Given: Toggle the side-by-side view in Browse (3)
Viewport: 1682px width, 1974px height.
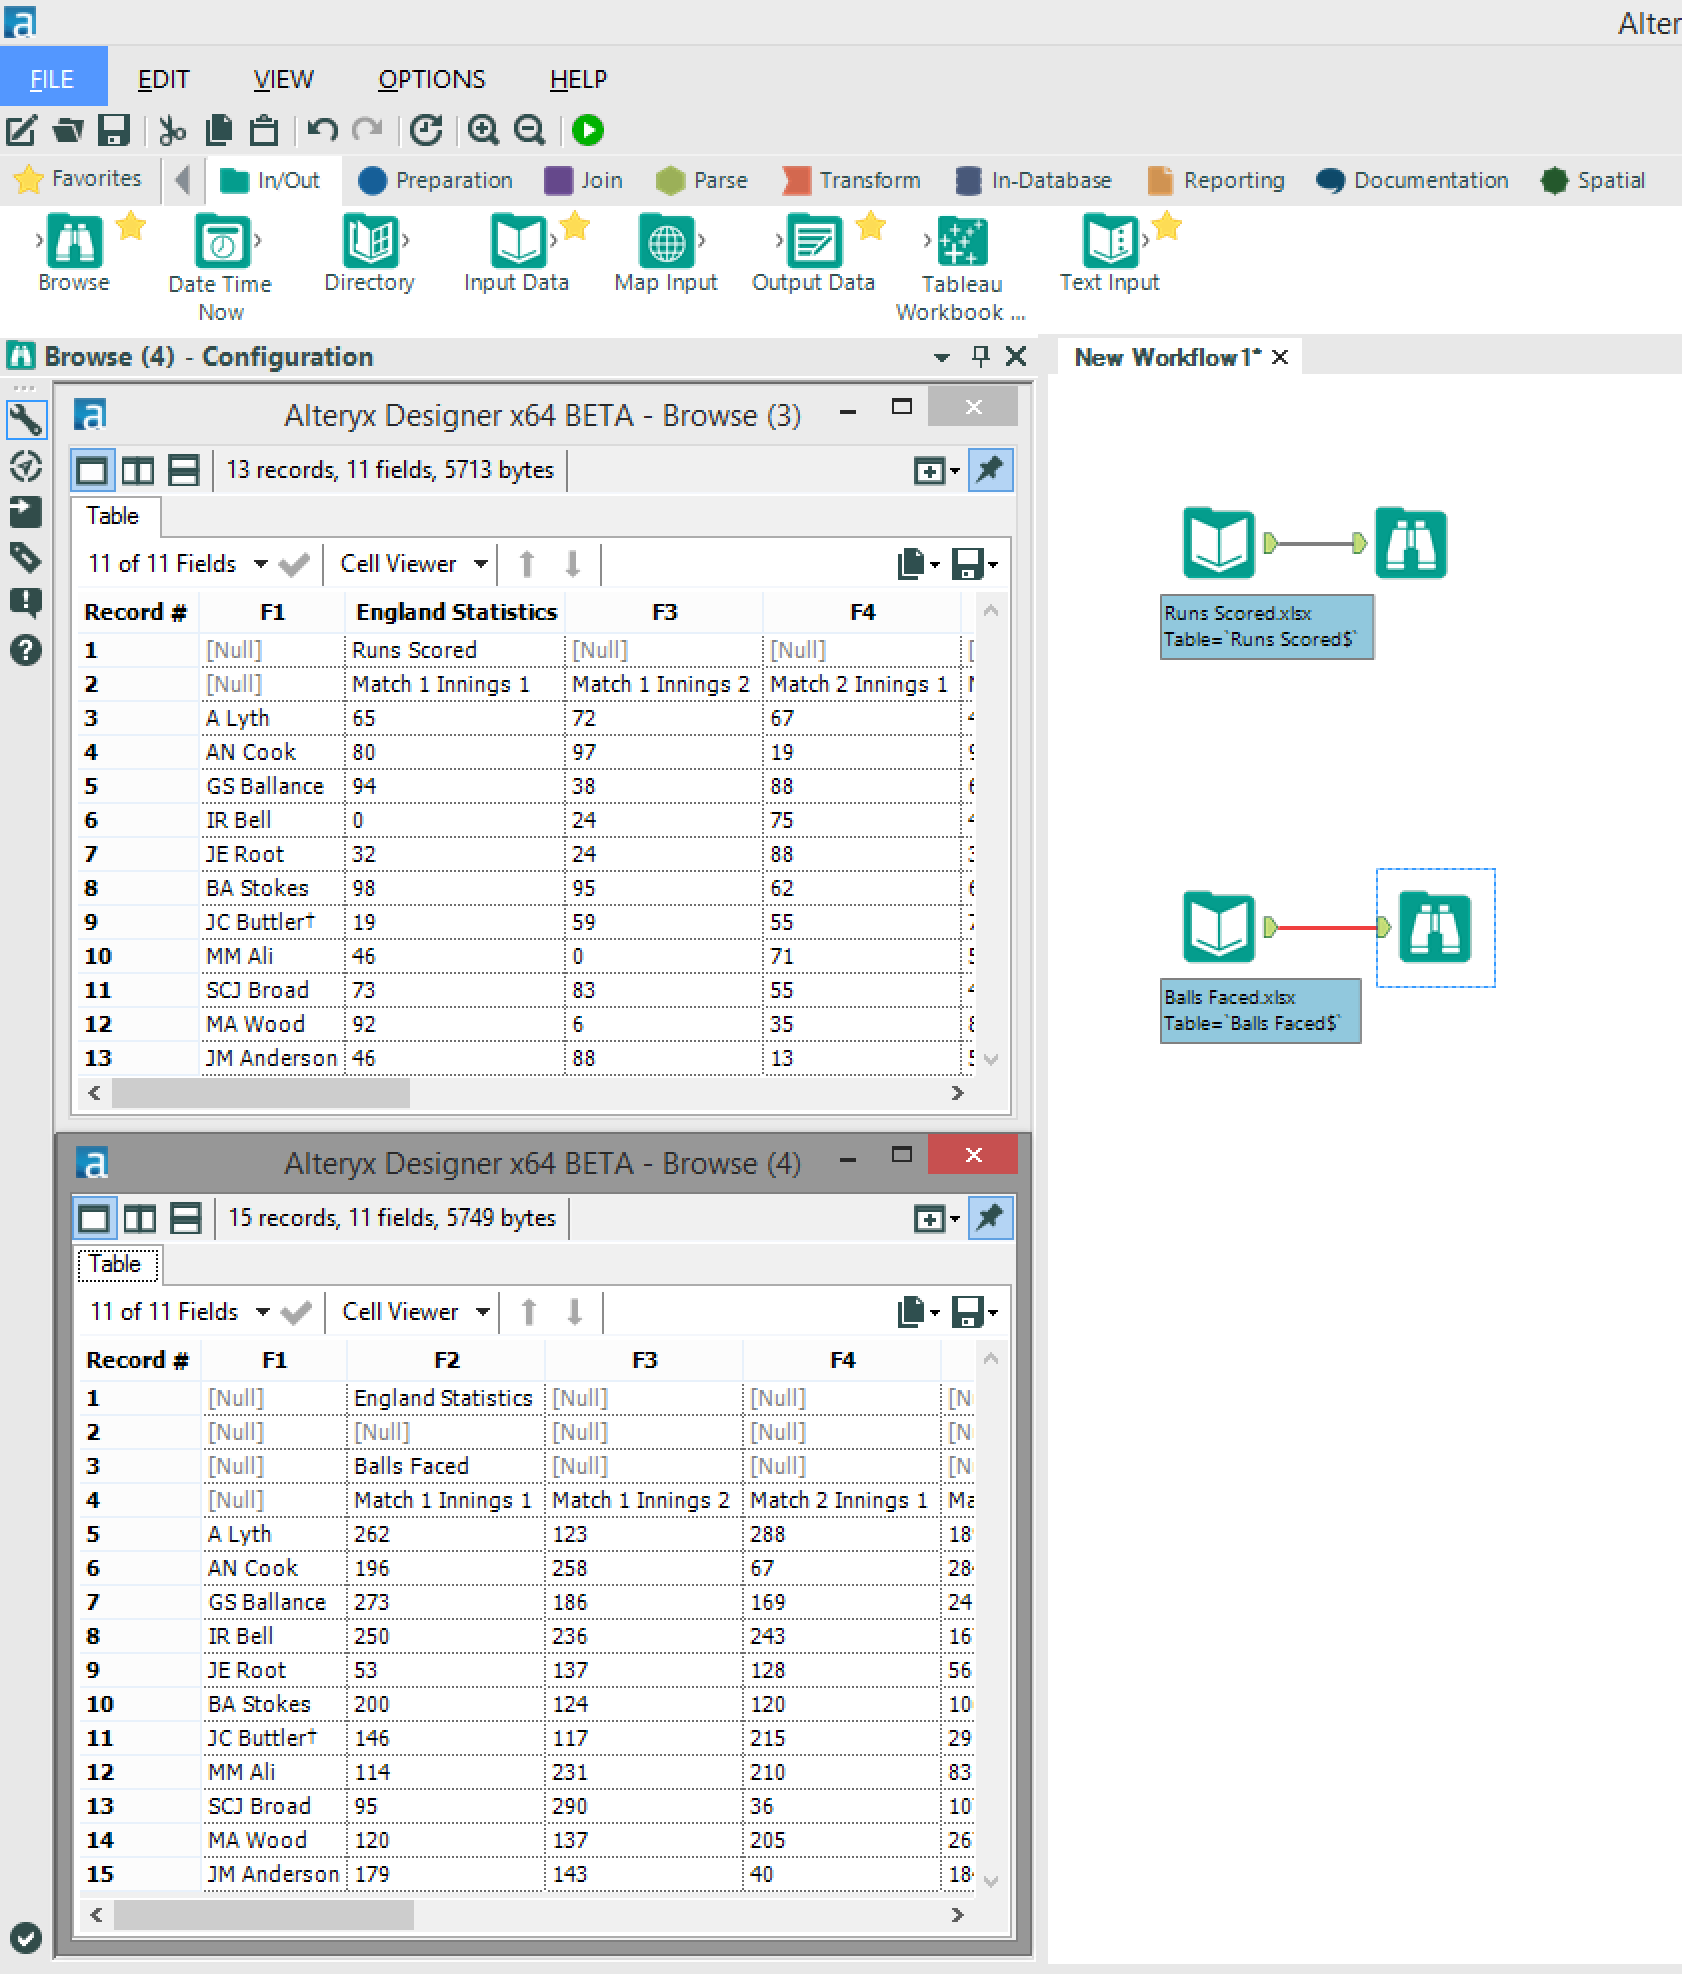Looking at the screenshot, I should (x=138, y=470).
